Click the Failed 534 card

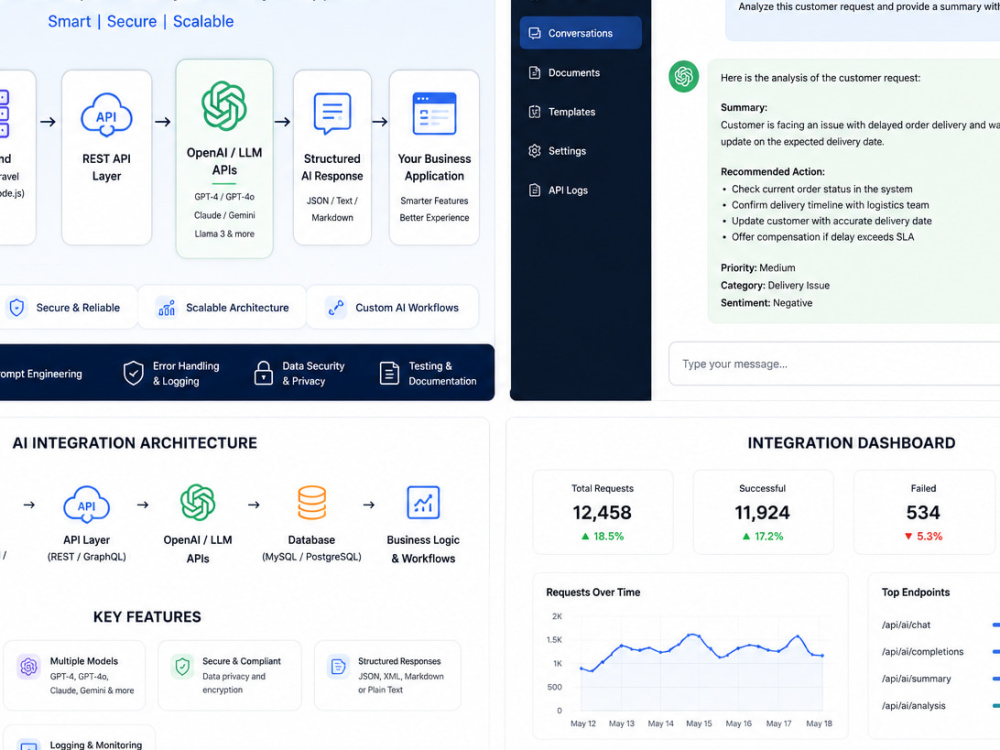coord(923,512)
